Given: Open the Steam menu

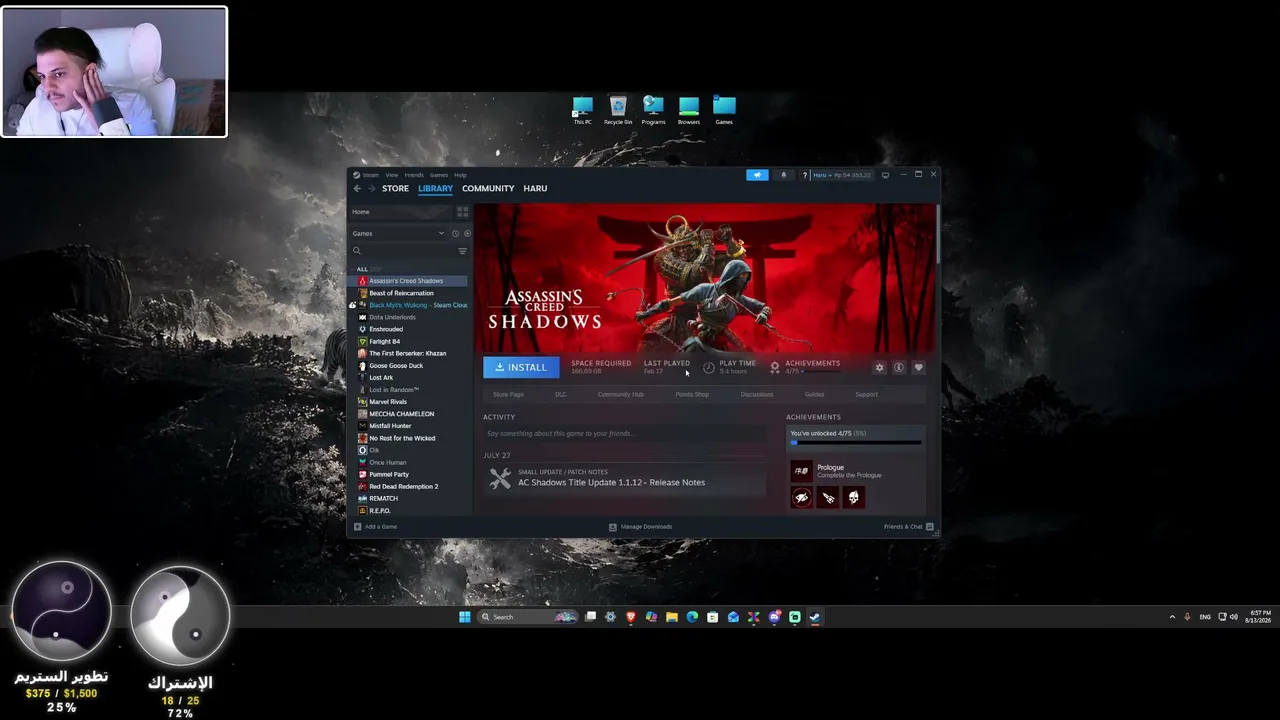Looking at the screenshot, I should click(371, 175).
